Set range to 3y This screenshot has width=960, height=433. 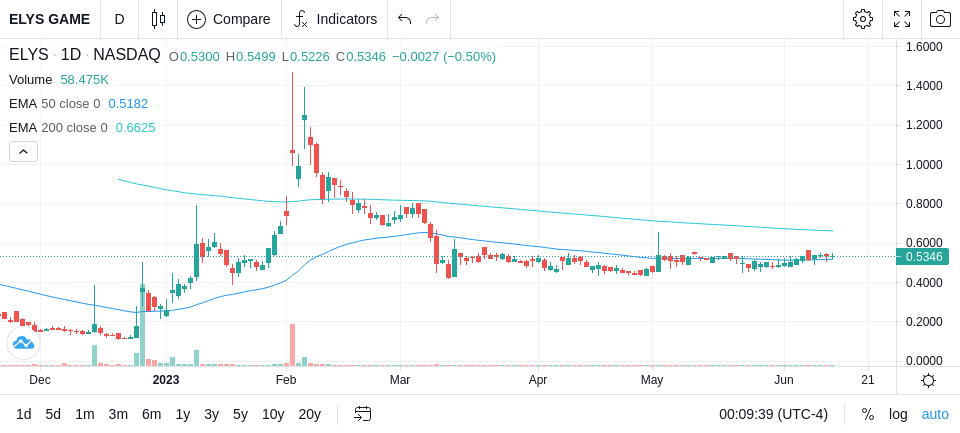coord(211,414)
